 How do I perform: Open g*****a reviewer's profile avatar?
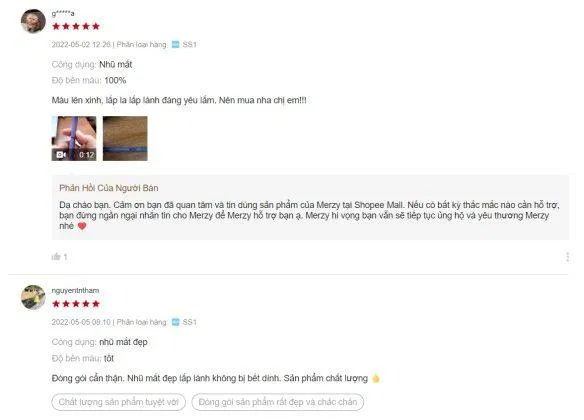coord(33,21)
